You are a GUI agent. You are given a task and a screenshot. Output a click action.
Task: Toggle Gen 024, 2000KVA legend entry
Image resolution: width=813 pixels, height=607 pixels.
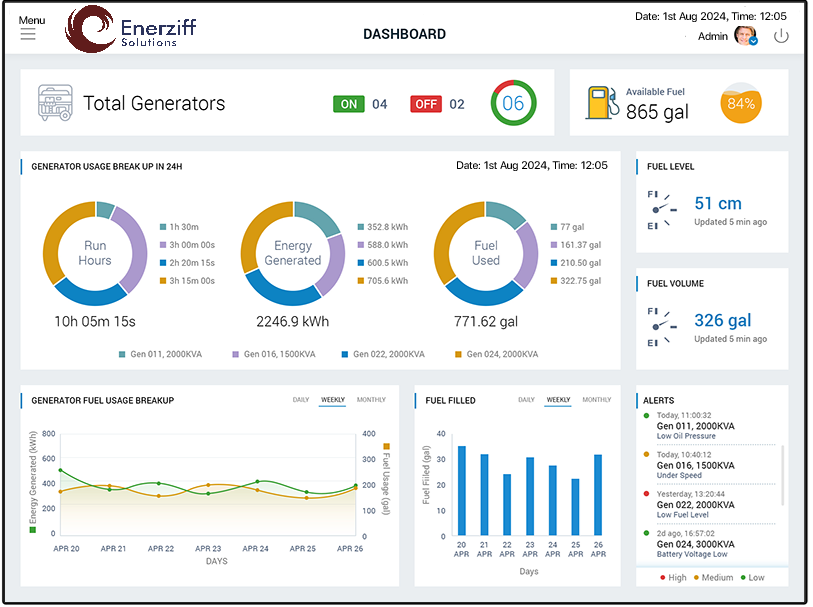pos(496,354)
